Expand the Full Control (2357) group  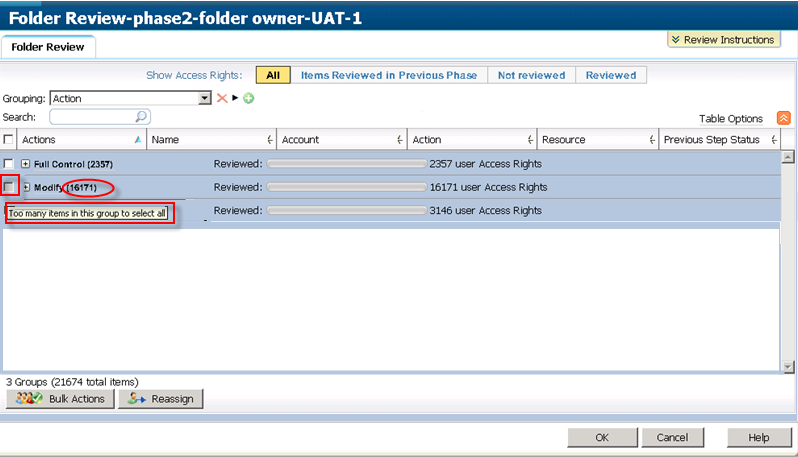[x=25, y=164]
